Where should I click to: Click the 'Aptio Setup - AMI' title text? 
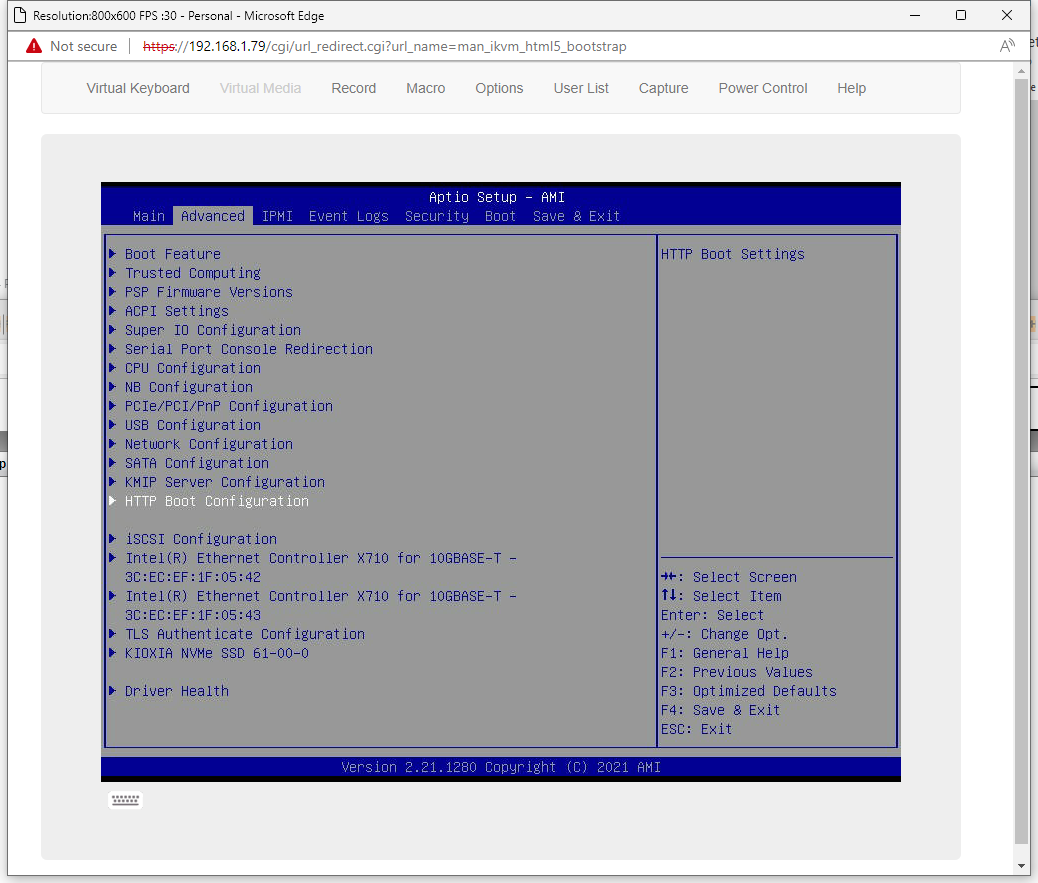pyautogui.click(x=497, y=197)
